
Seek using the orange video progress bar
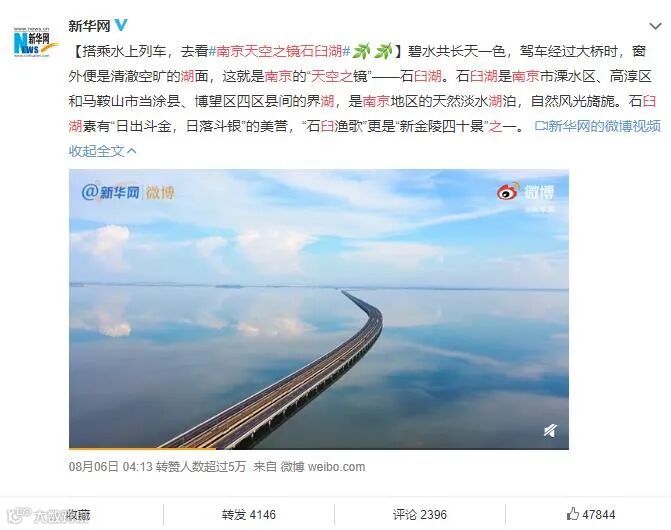tap(319, 448)
